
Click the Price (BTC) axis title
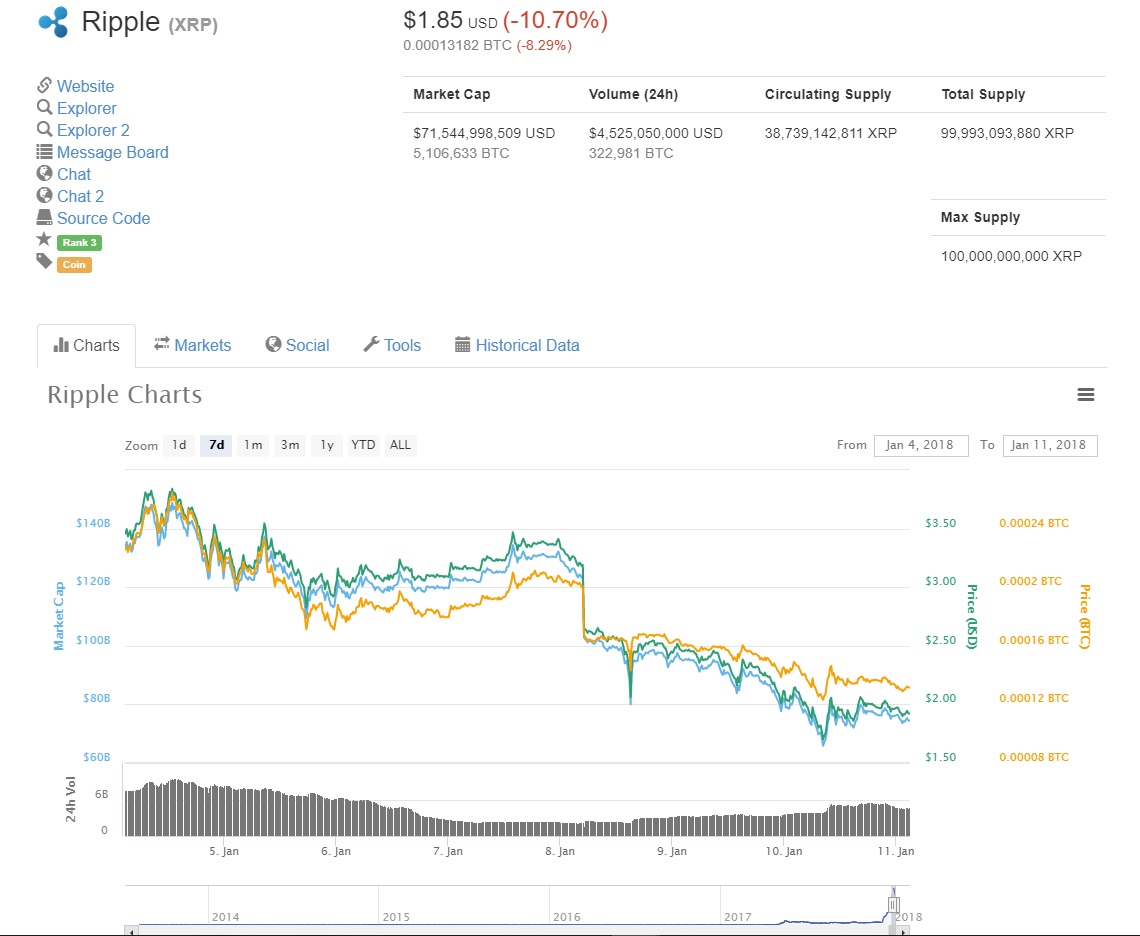pyautogui.click(x=1085, y=617)
